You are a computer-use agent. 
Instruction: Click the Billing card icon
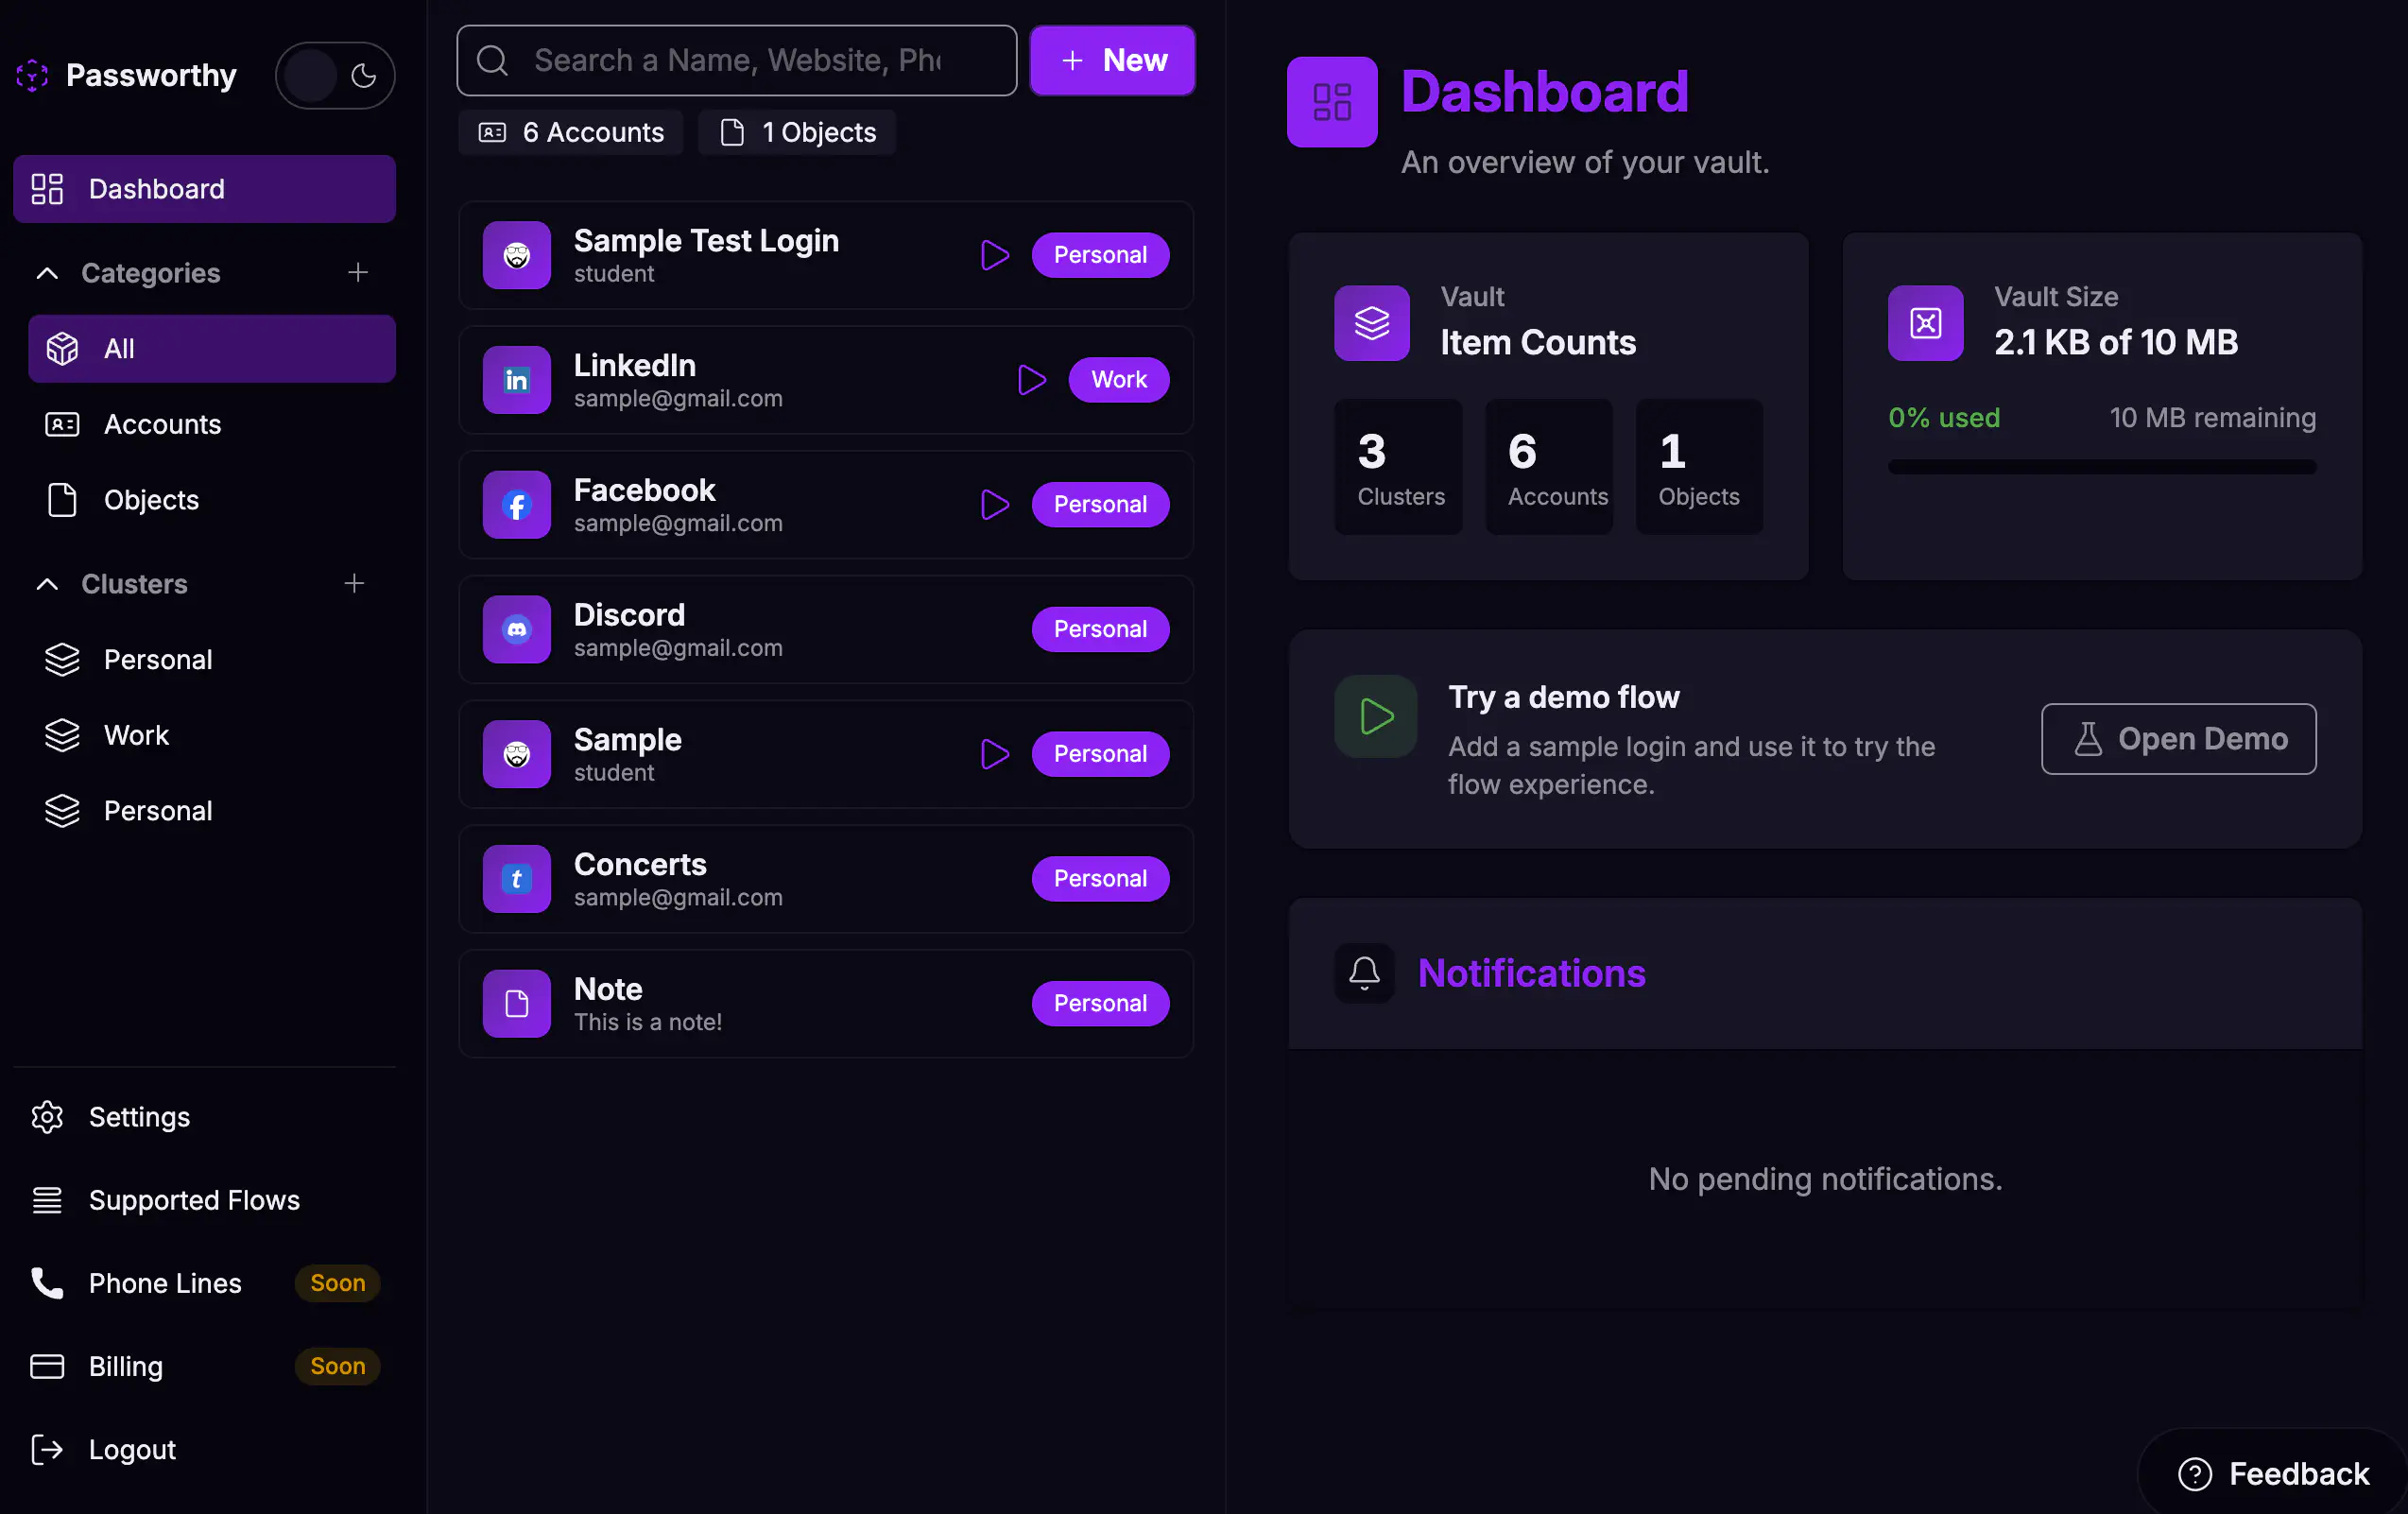pos(47,1366)
